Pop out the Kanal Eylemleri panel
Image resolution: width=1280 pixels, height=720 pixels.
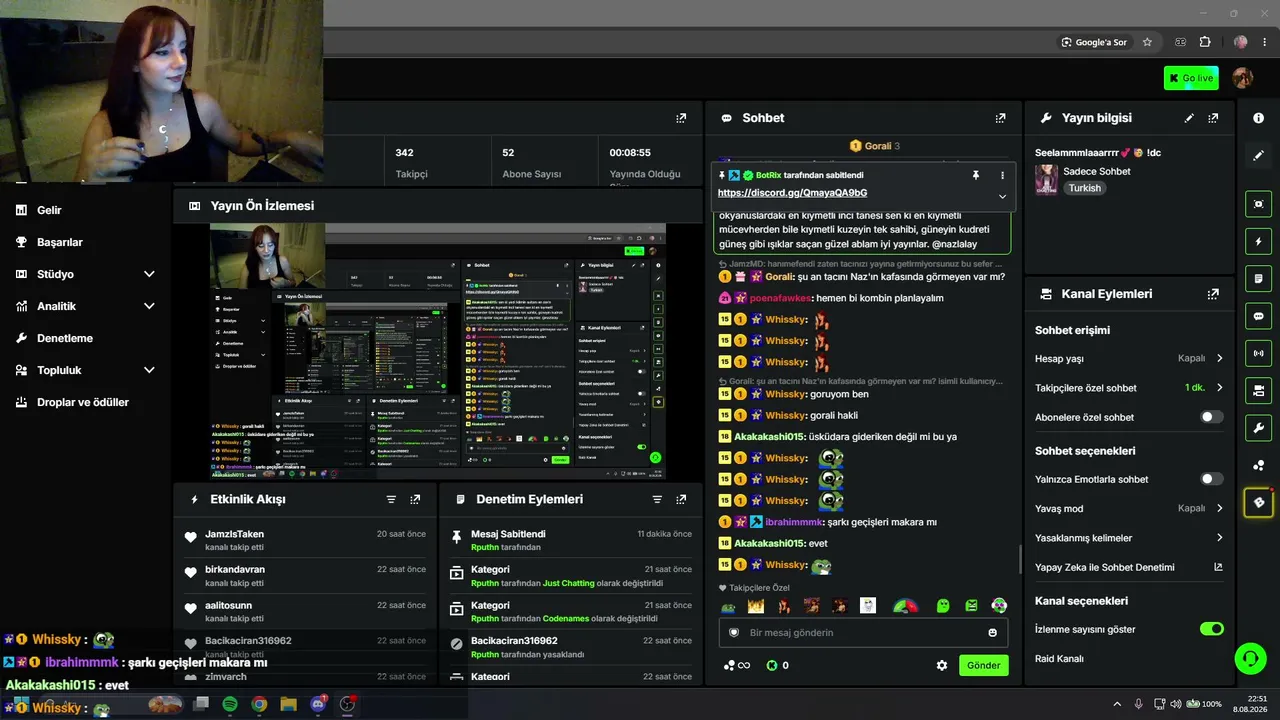coord(1213,294)
